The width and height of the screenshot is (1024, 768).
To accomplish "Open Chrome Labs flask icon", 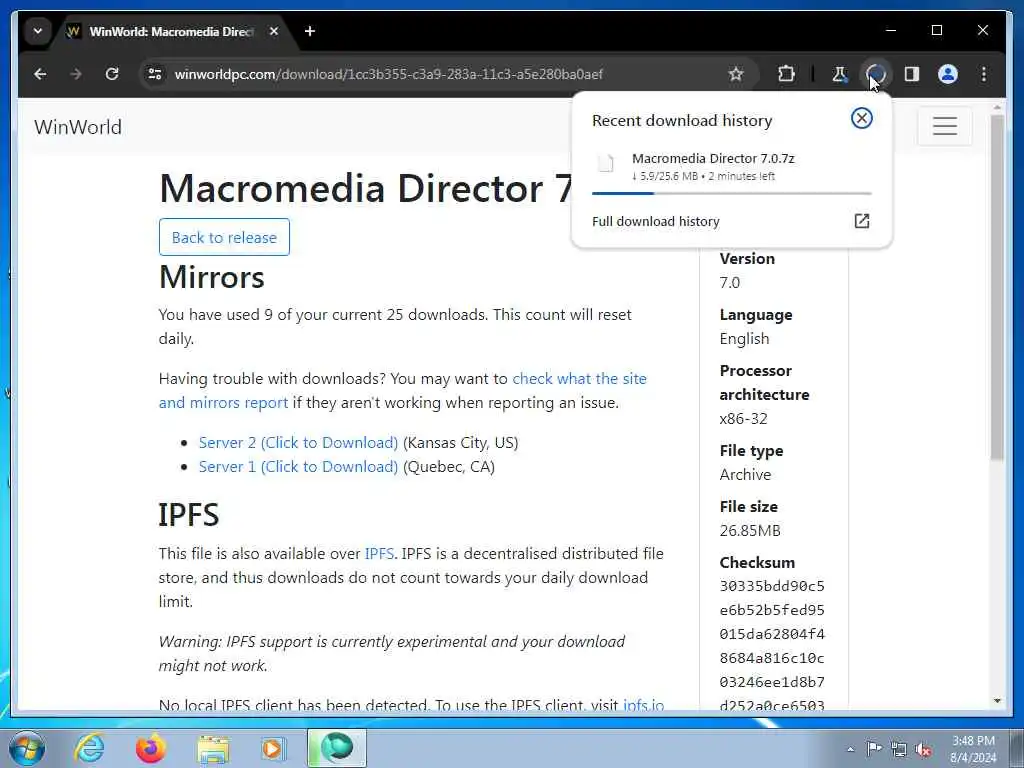I will (x=839, y=74).
